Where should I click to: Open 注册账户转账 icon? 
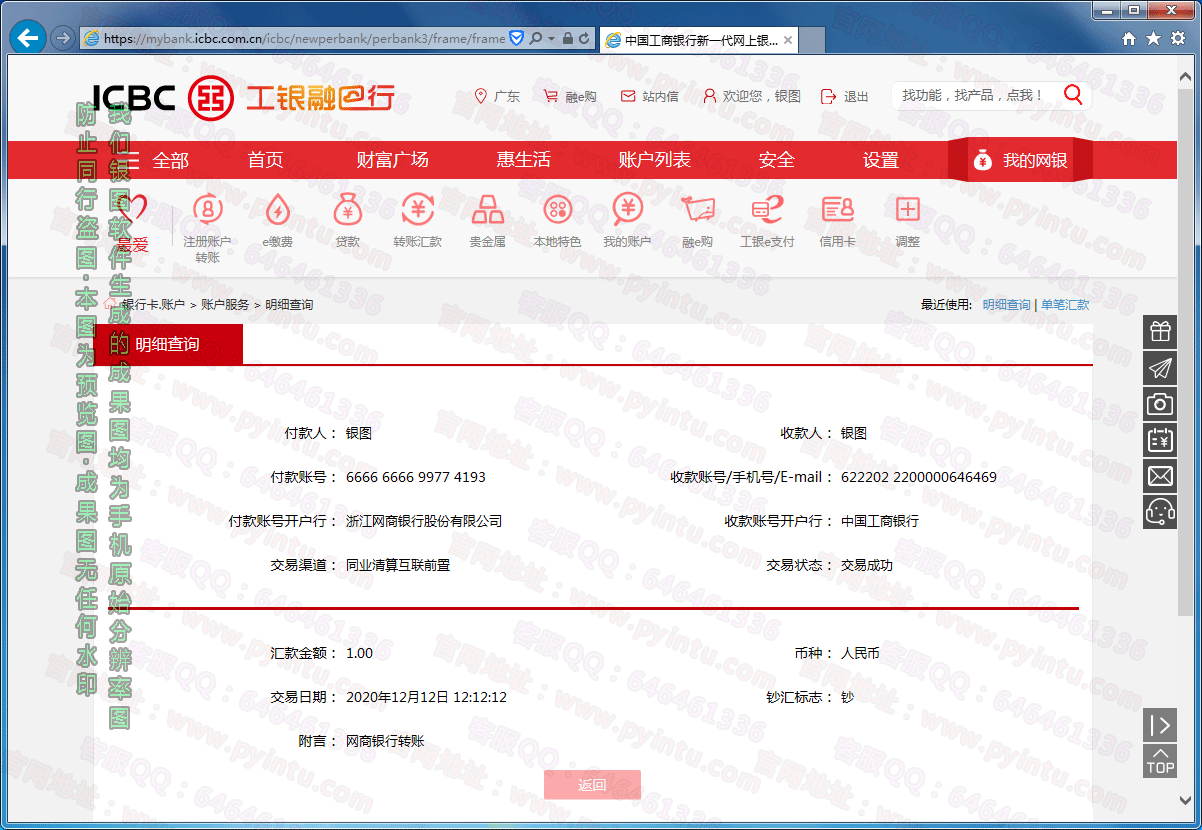click(207, 227)
